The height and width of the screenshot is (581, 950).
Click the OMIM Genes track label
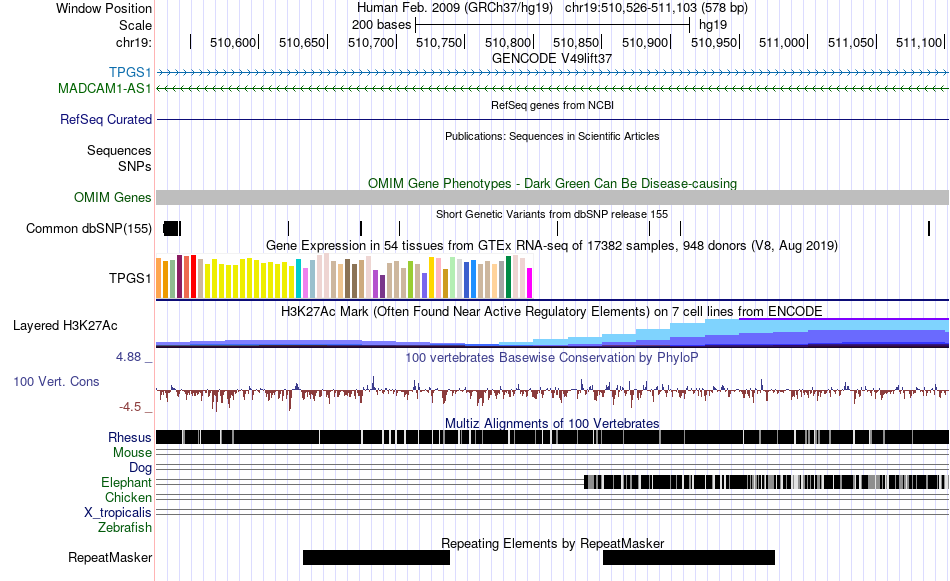click(x=112, y=198)
